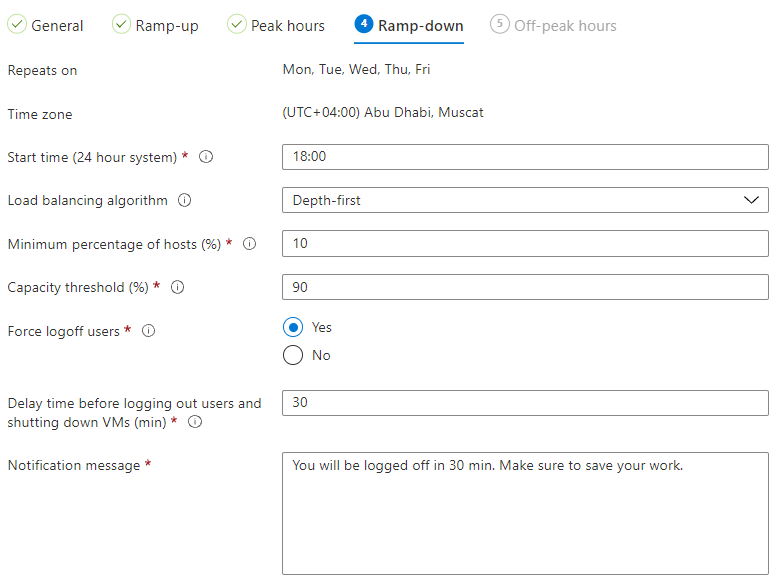Edit the delay time before logout field

click(525, 403)
